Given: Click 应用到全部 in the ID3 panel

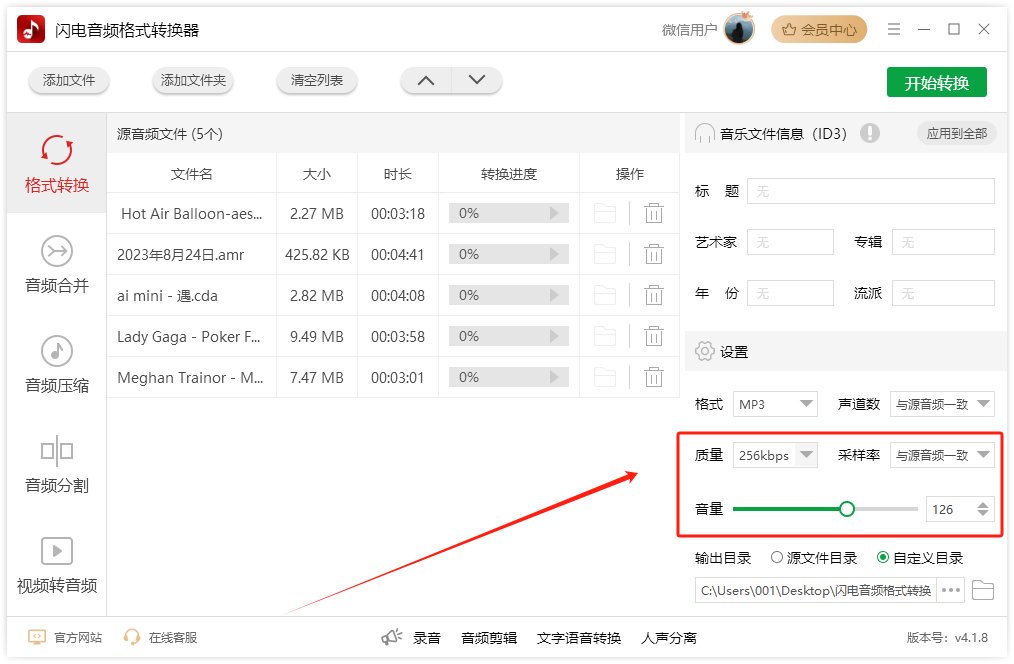Looking at the screenshot, I should pyautogui.click(x=956, y=133).
